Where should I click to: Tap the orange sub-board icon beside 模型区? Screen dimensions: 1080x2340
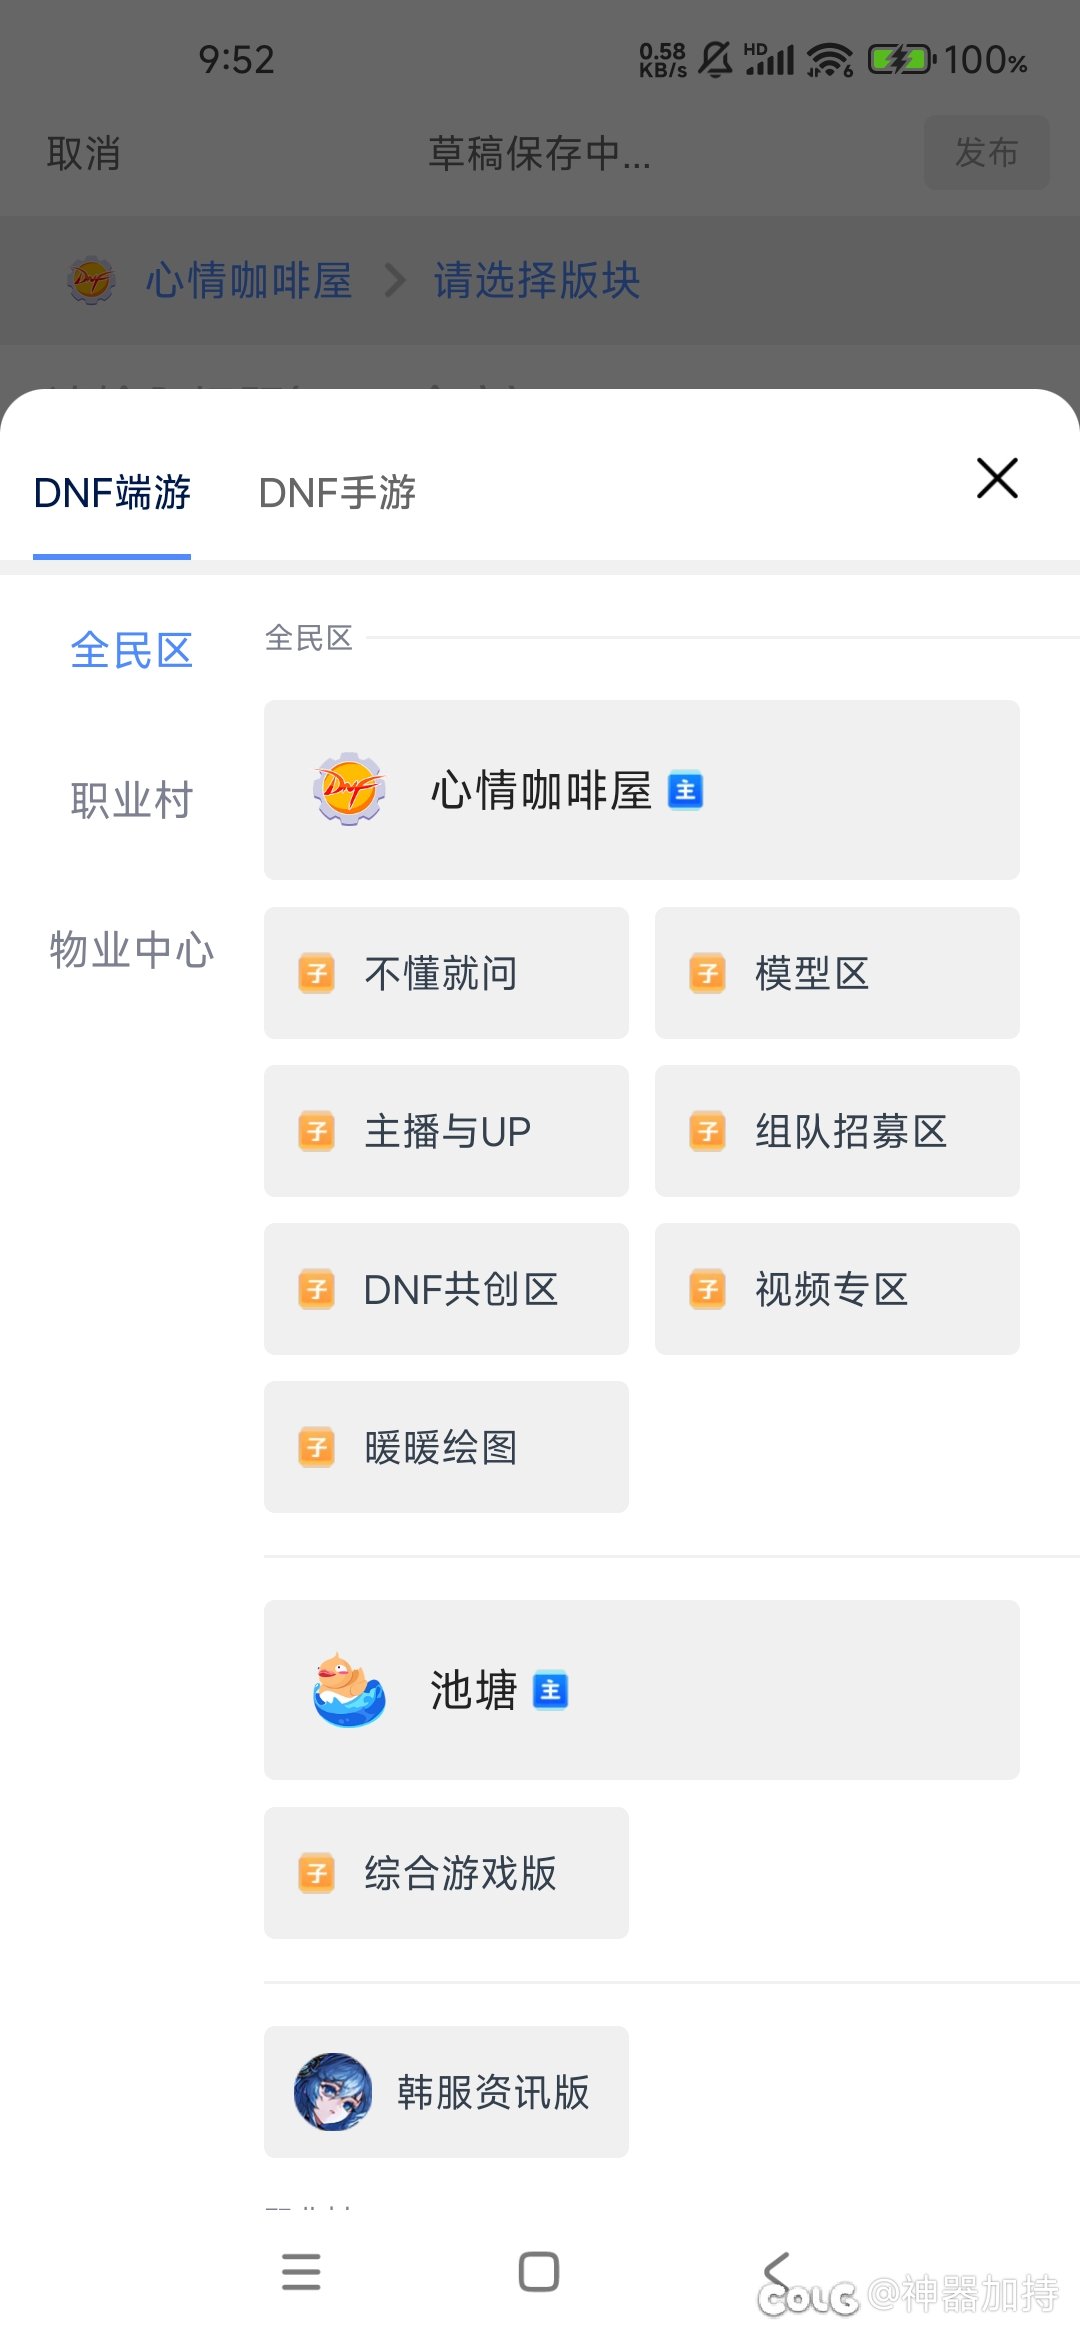point(707,973)
